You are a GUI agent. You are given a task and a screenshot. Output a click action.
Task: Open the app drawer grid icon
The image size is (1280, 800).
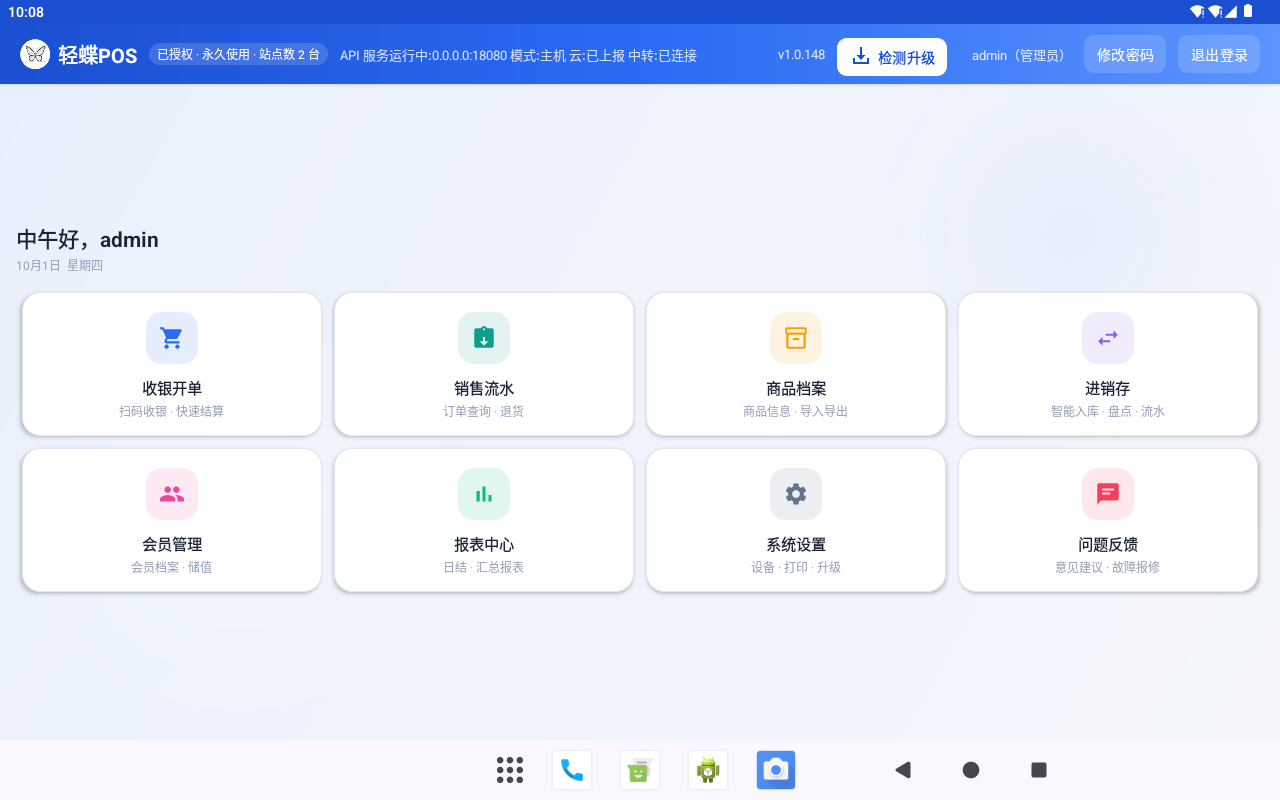(510, 770)
